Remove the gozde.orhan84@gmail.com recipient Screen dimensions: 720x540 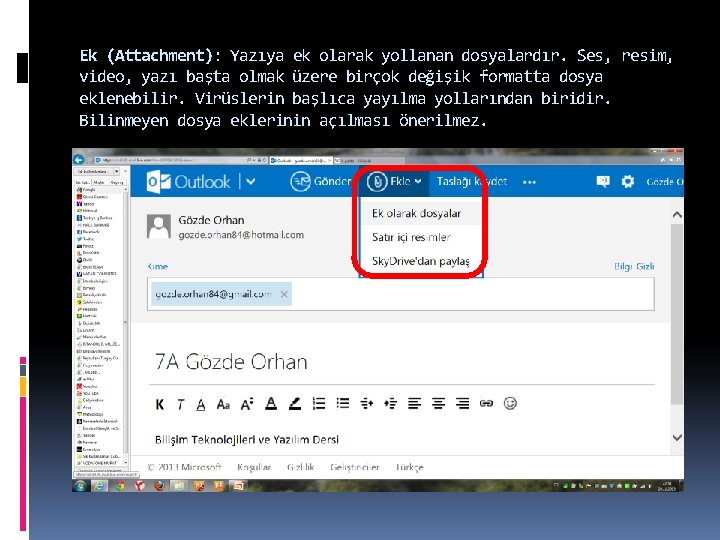tap(284, 294)
